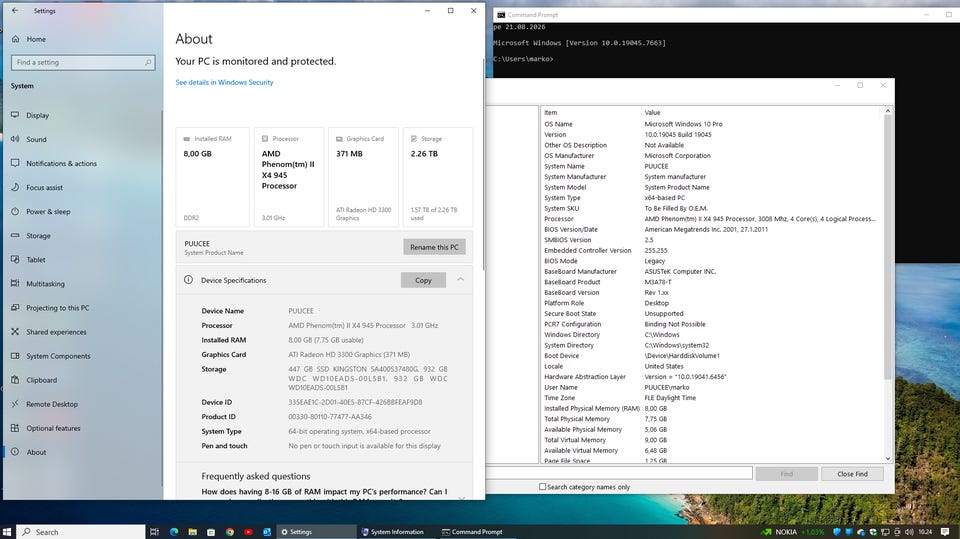
Task: Click the Graphics Card summary card
Action: point(364,177)
